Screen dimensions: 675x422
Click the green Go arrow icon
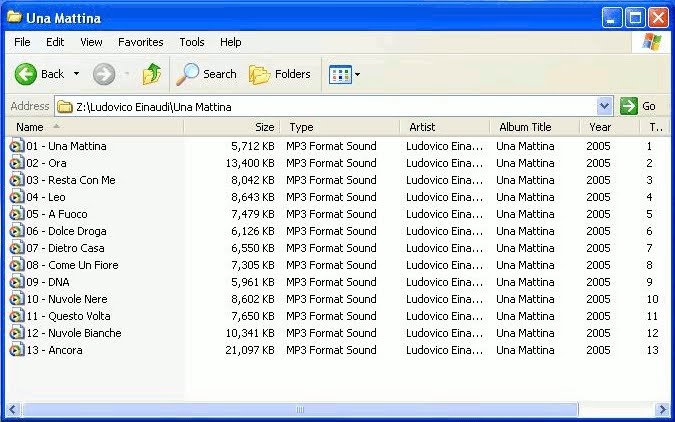629,106
